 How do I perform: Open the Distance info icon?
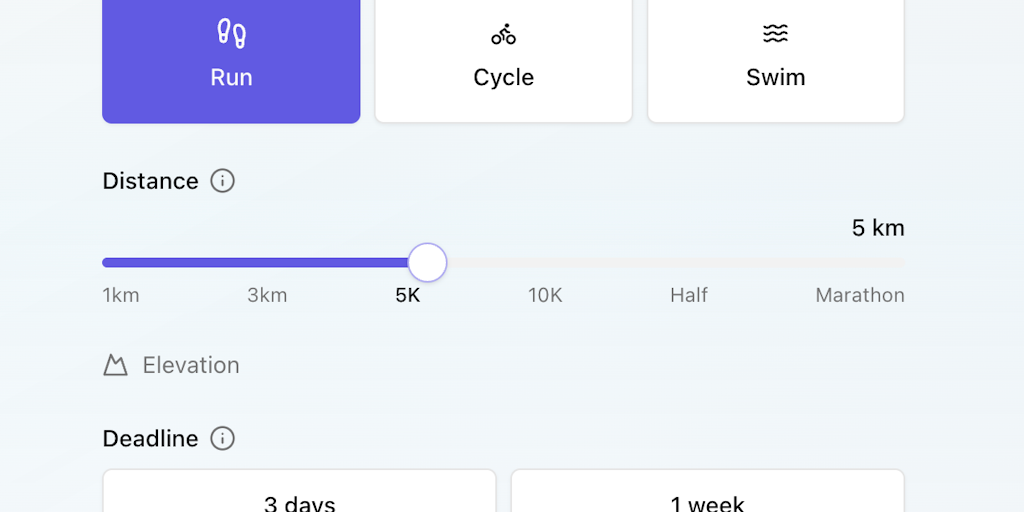[222, 181]
